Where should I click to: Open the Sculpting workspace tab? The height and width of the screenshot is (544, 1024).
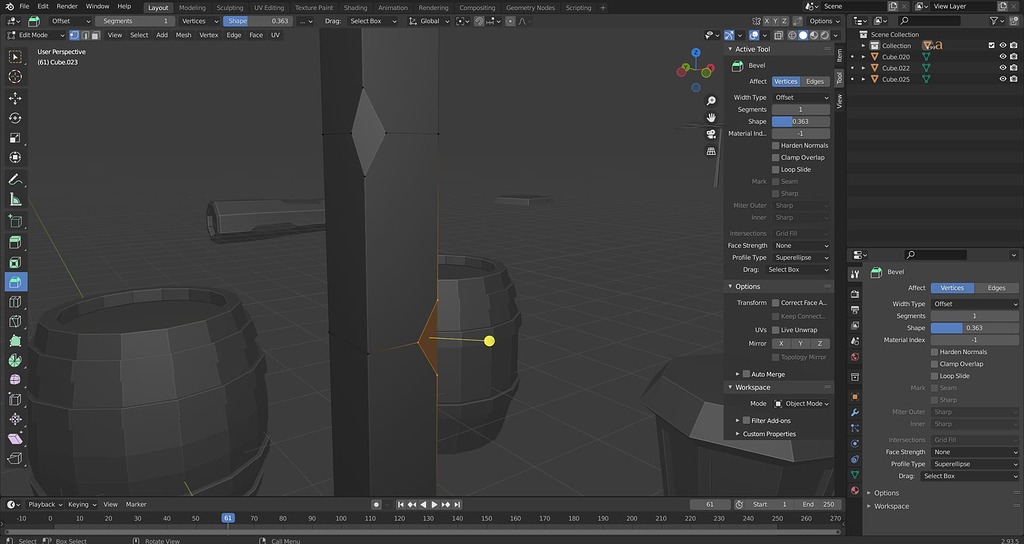point(230,8)
